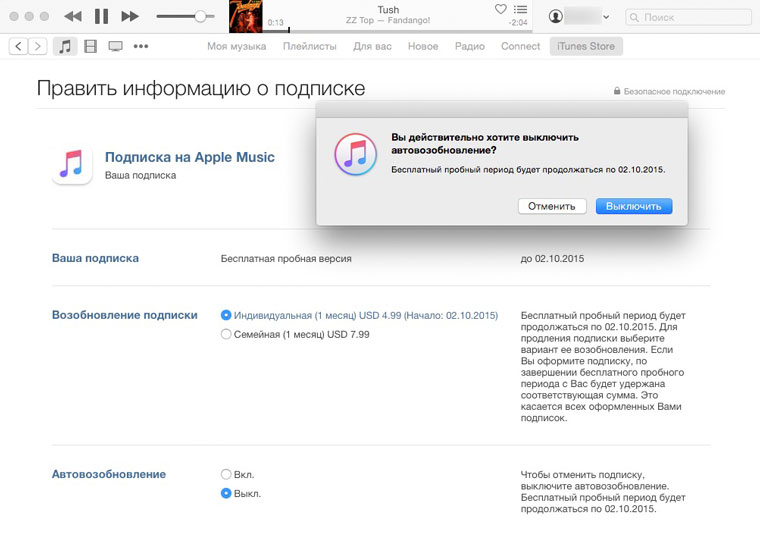The image size is (760, 533).
Task: Open the Моя музыка tab
Action: coord(237,47)
